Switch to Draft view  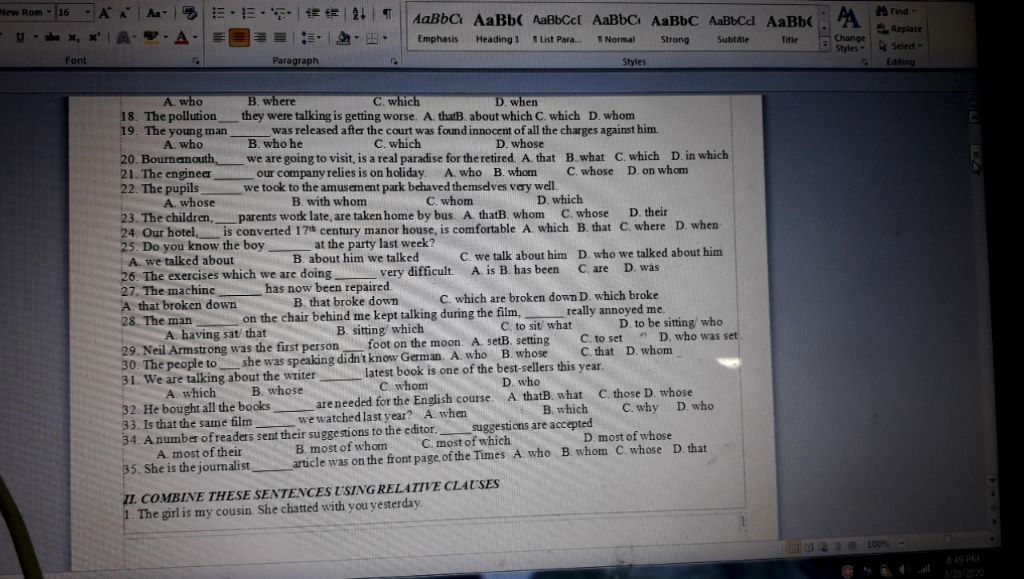pyautogui.click(x=852, y=545)
